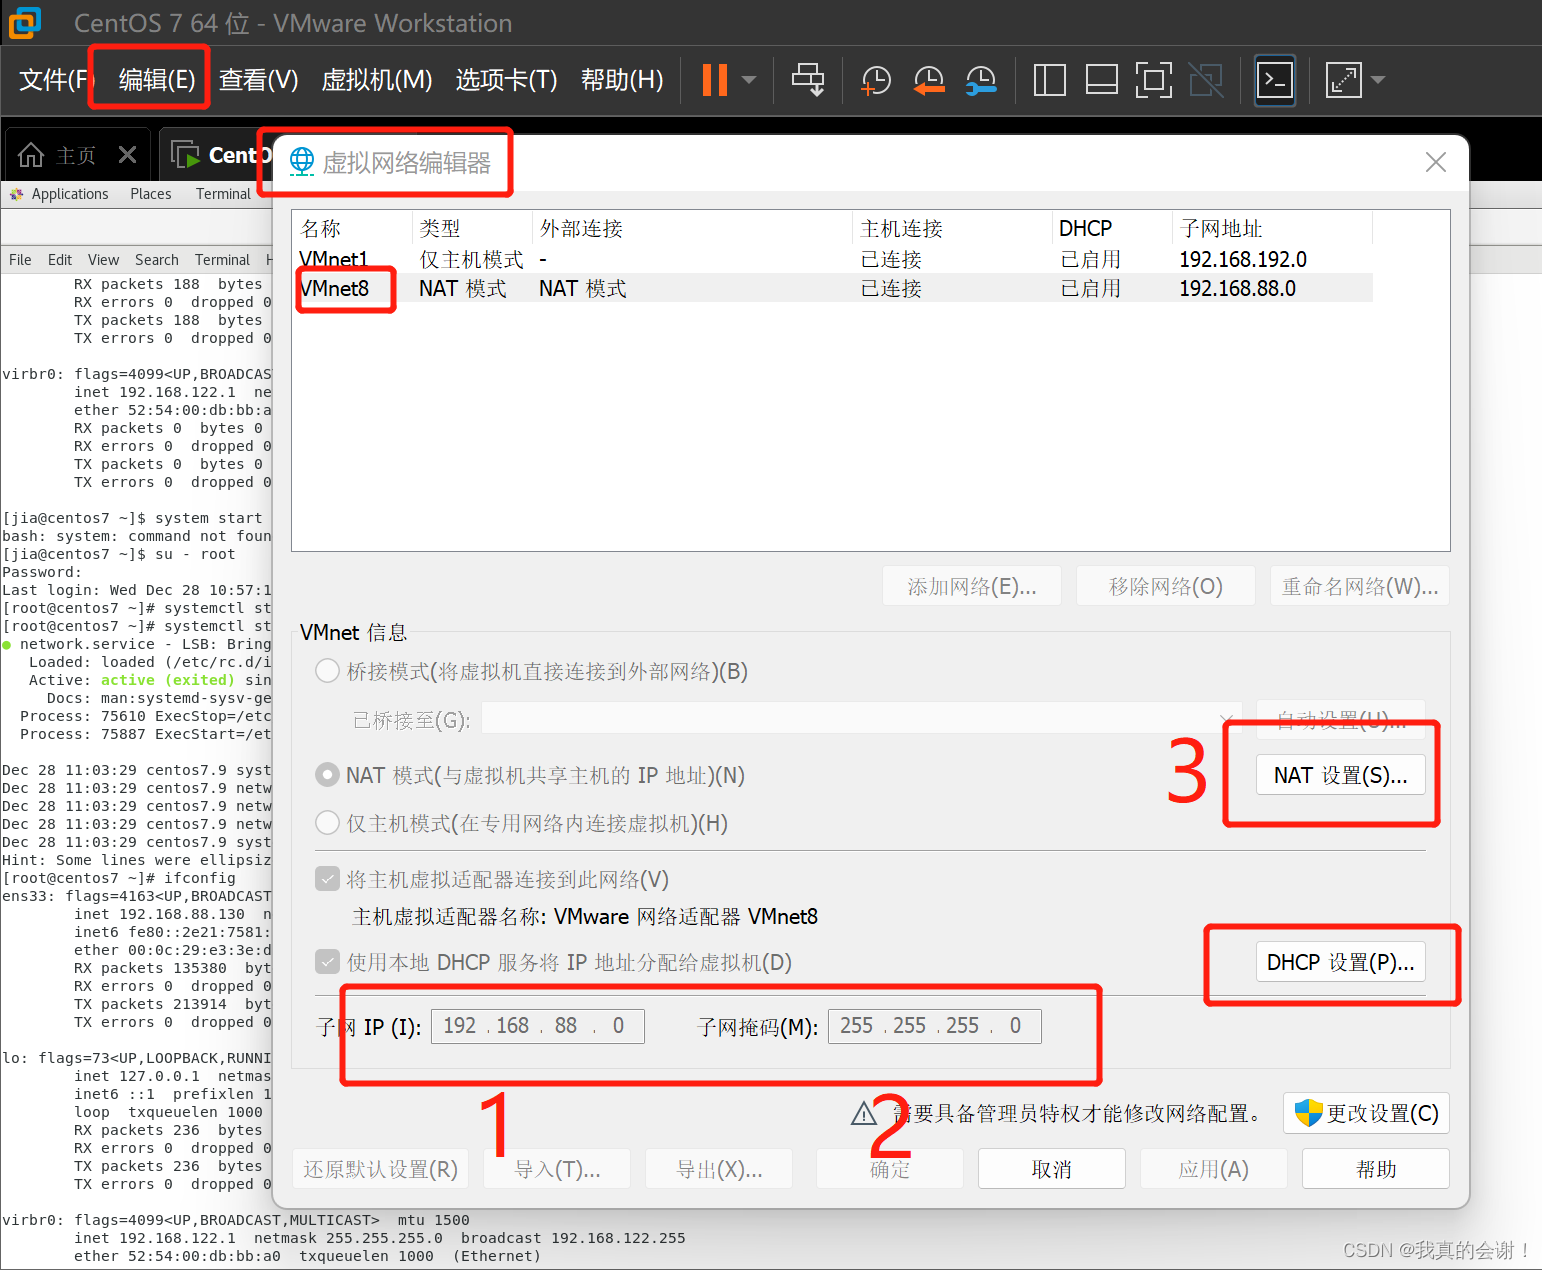The image size is (1542, 1270).
Task: Click the CentOS virtual machine tab icon
Action: pyautogui.click(x=185, y=155)
